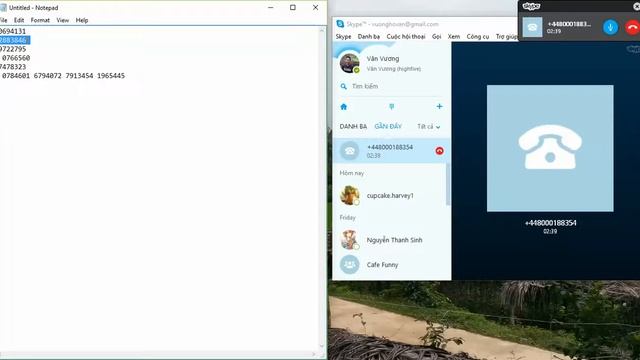640x360 pixels.
Task: Click the 0784601 number in Notepad
Action: 16,76
